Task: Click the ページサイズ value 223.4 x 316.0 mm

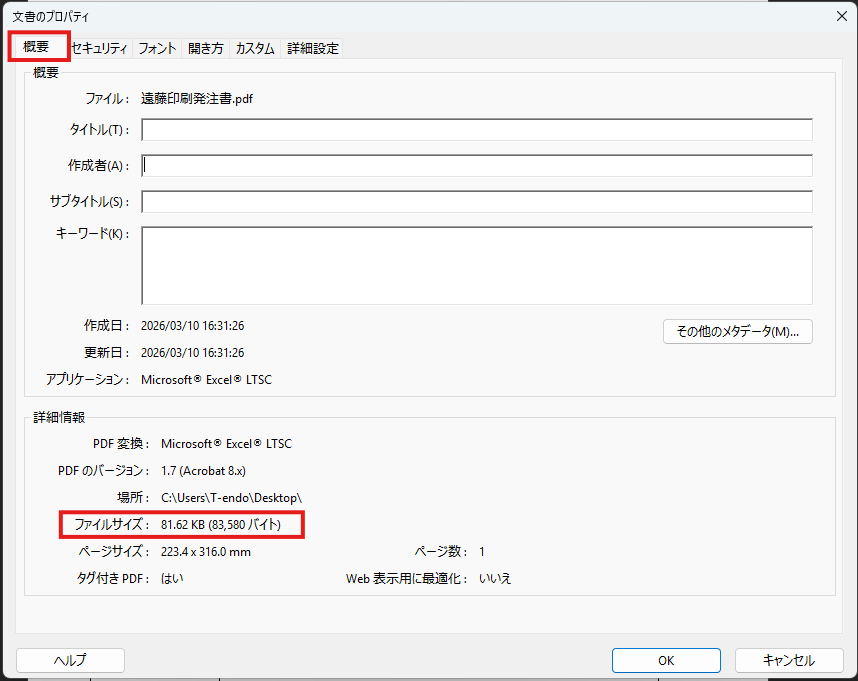Action: coord(205,551)
